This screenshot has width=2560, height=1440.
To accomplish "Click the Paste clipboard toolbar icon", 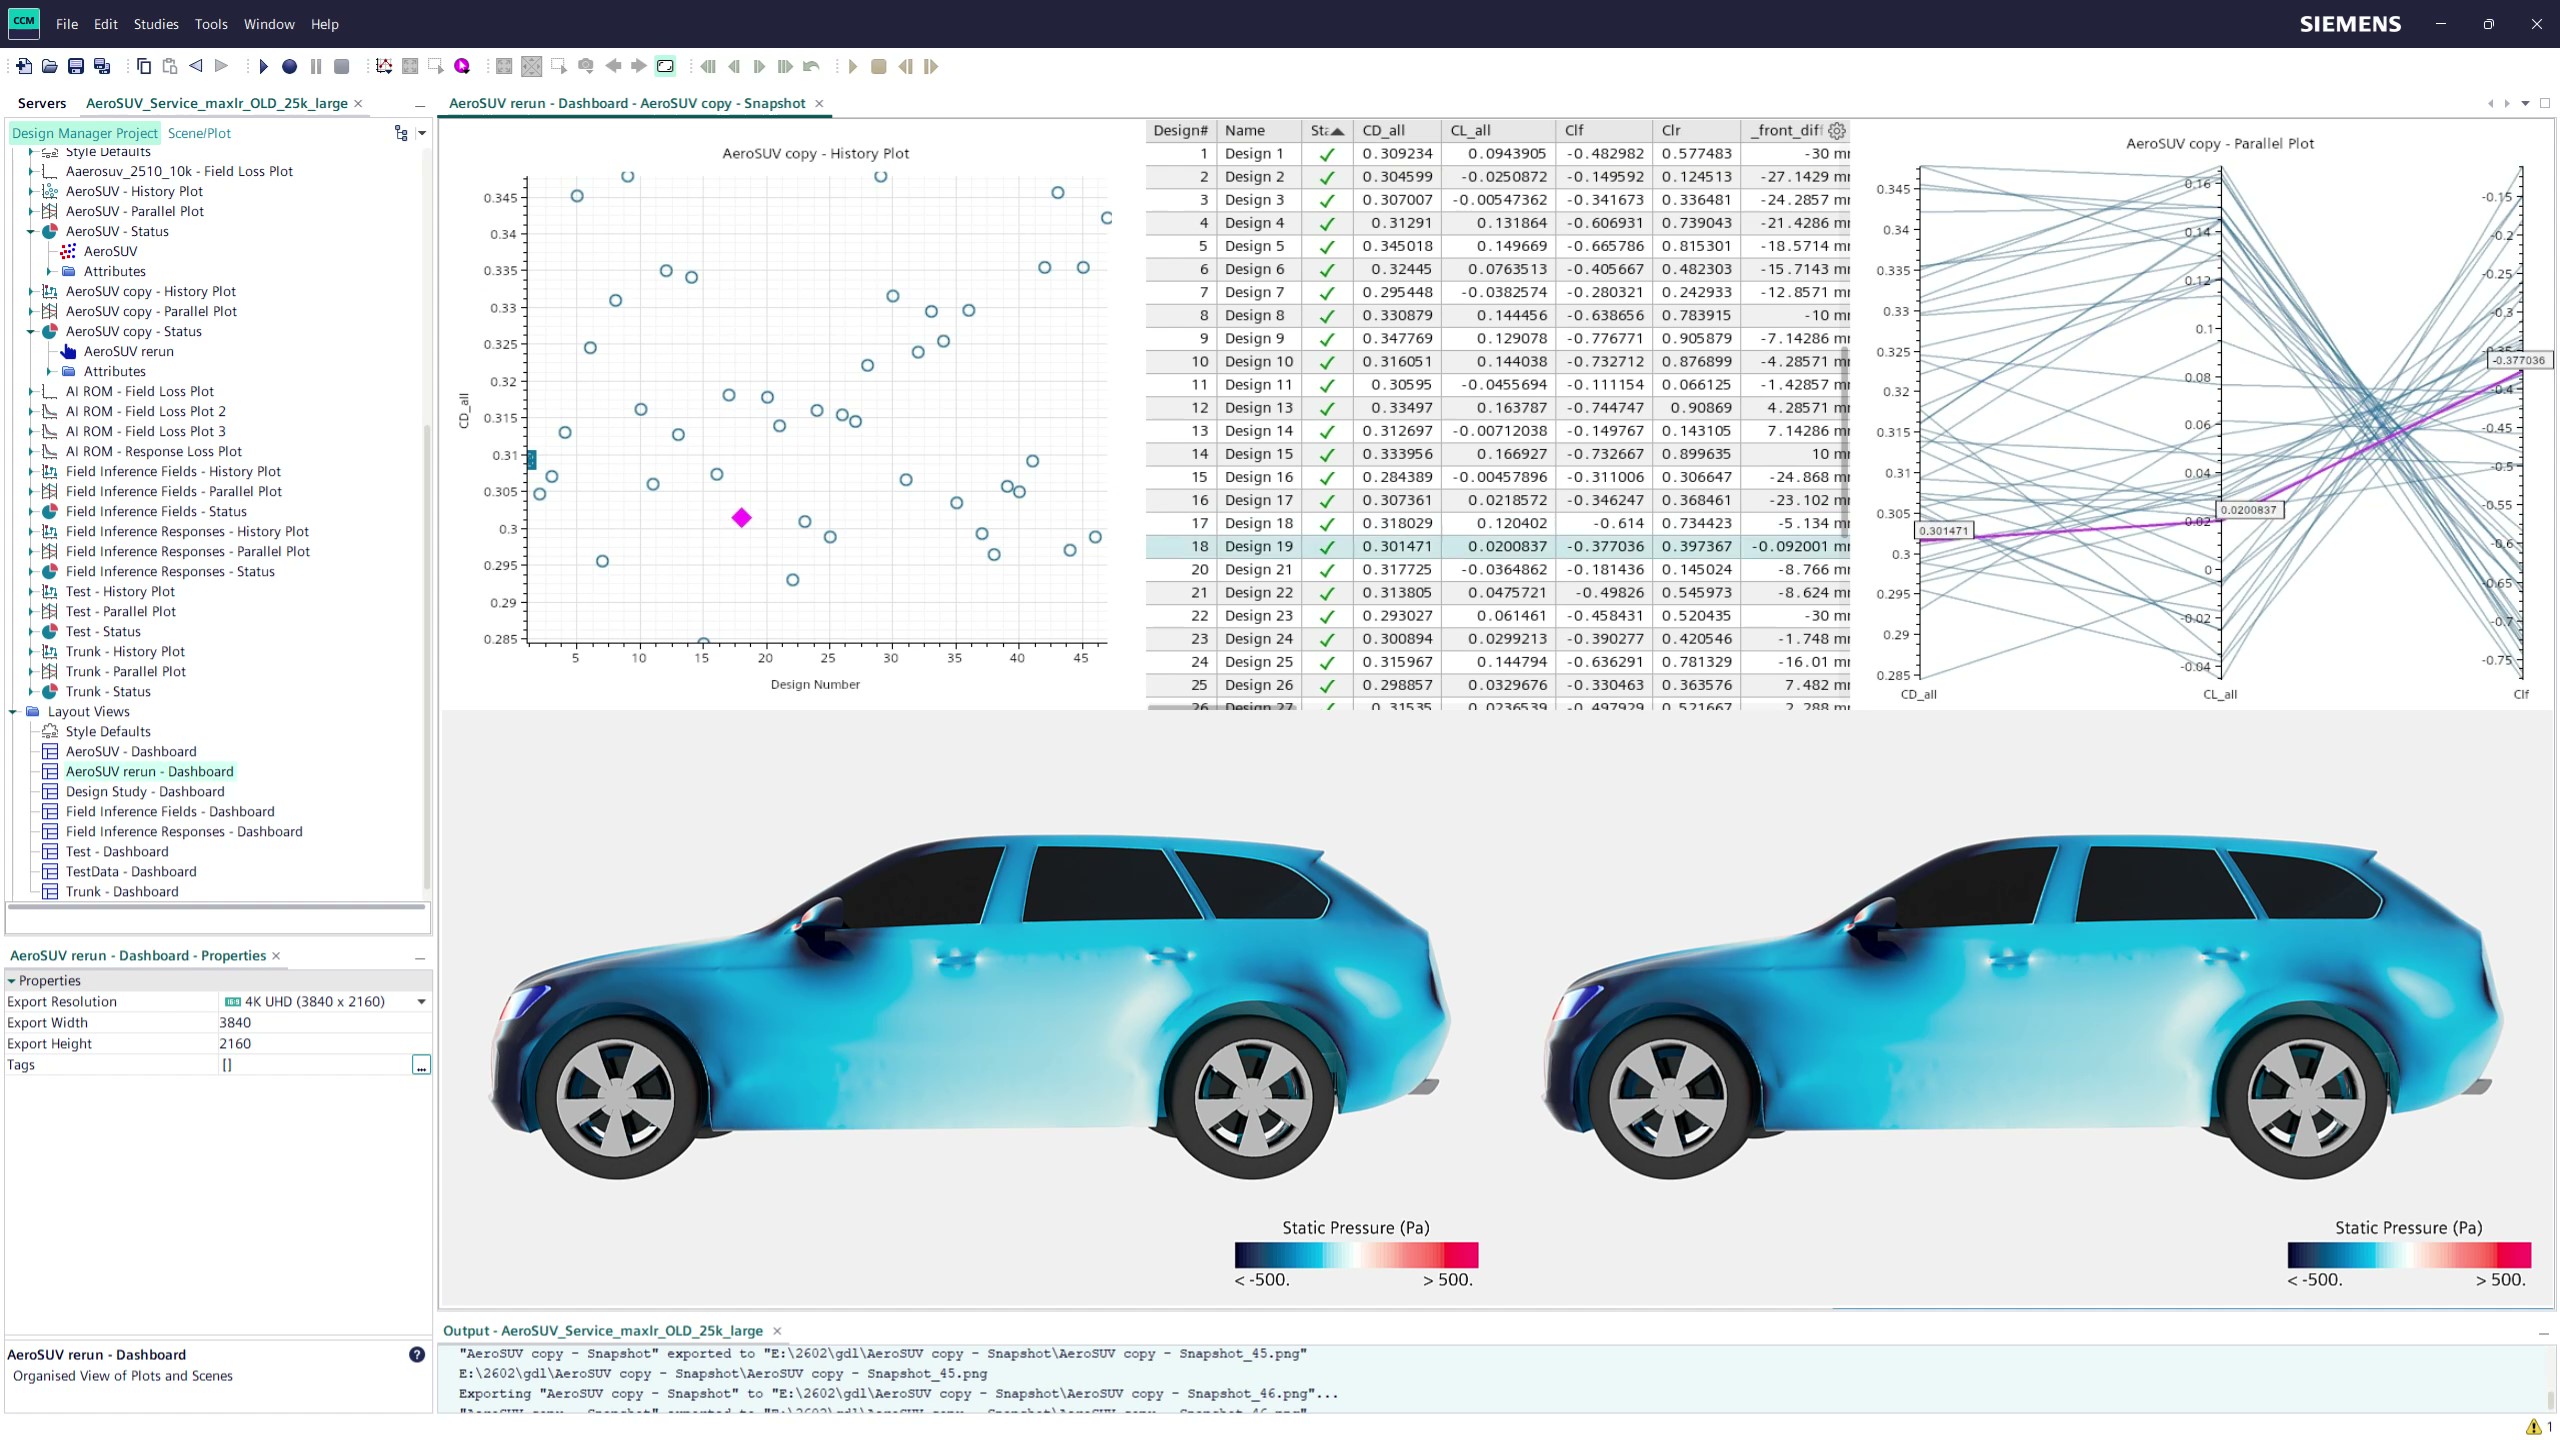I will coord(170,66).
